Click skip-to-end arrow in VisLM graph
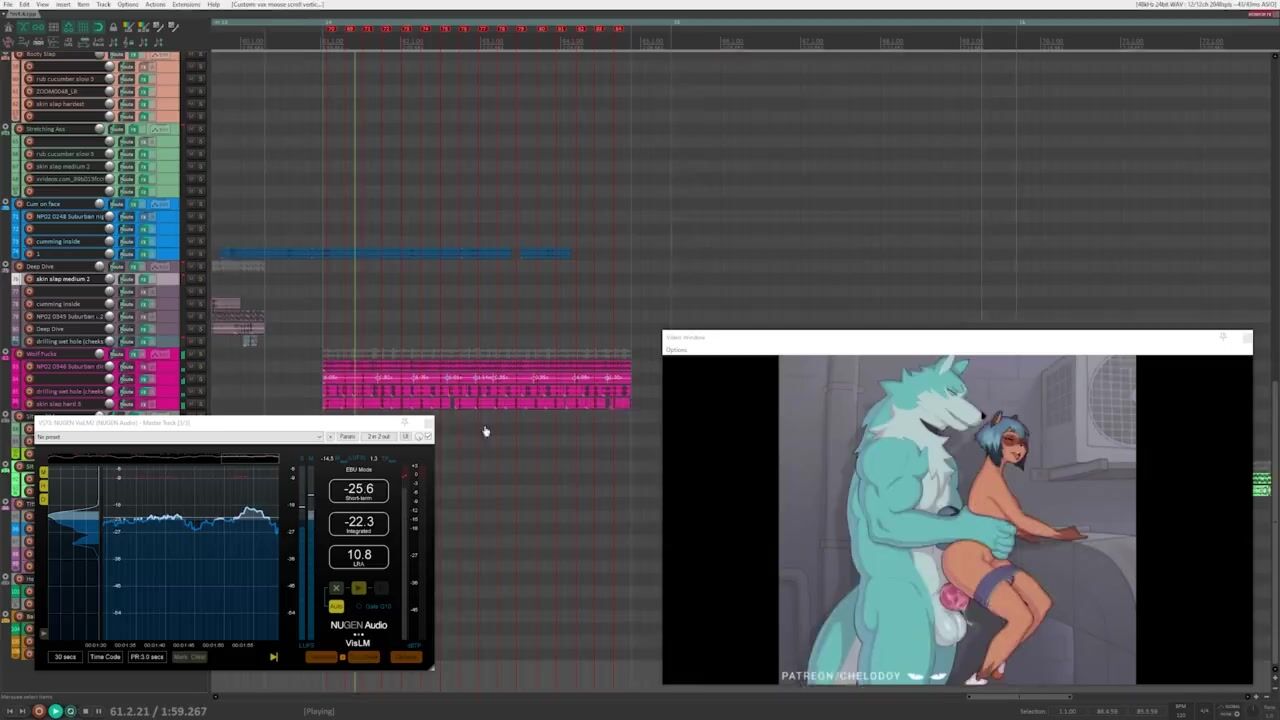 point(273,657)
